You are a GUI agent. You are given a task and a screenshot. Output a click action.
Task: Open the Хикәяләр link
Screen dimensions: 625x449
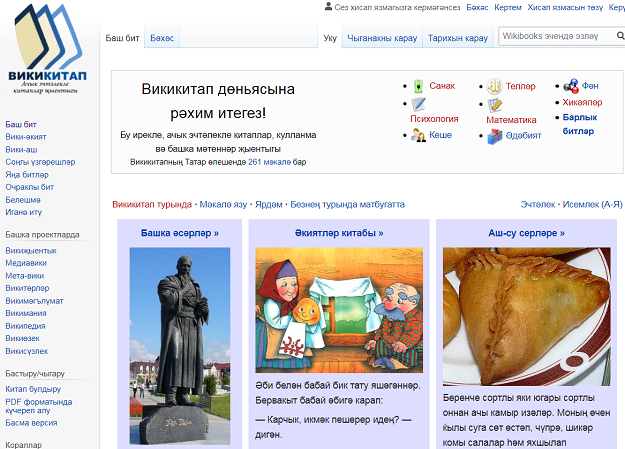[582, 102]
